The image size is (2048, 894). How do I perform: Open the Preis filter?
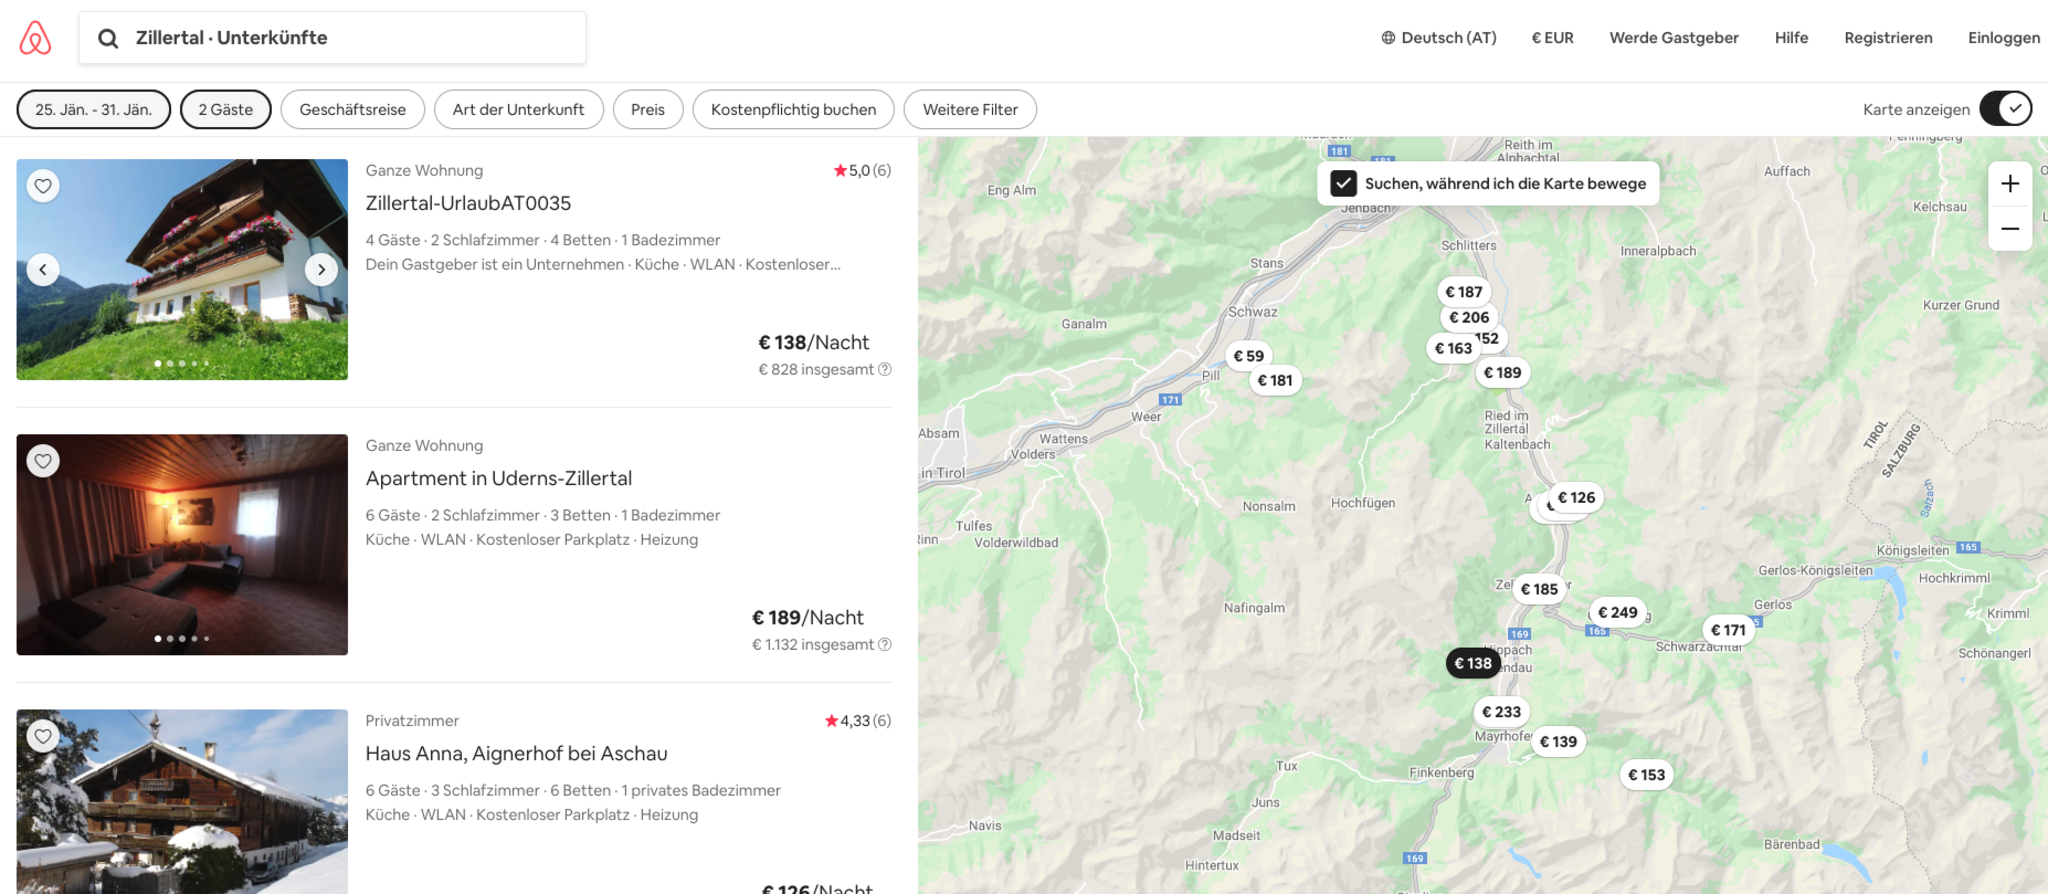coord(648,110)
